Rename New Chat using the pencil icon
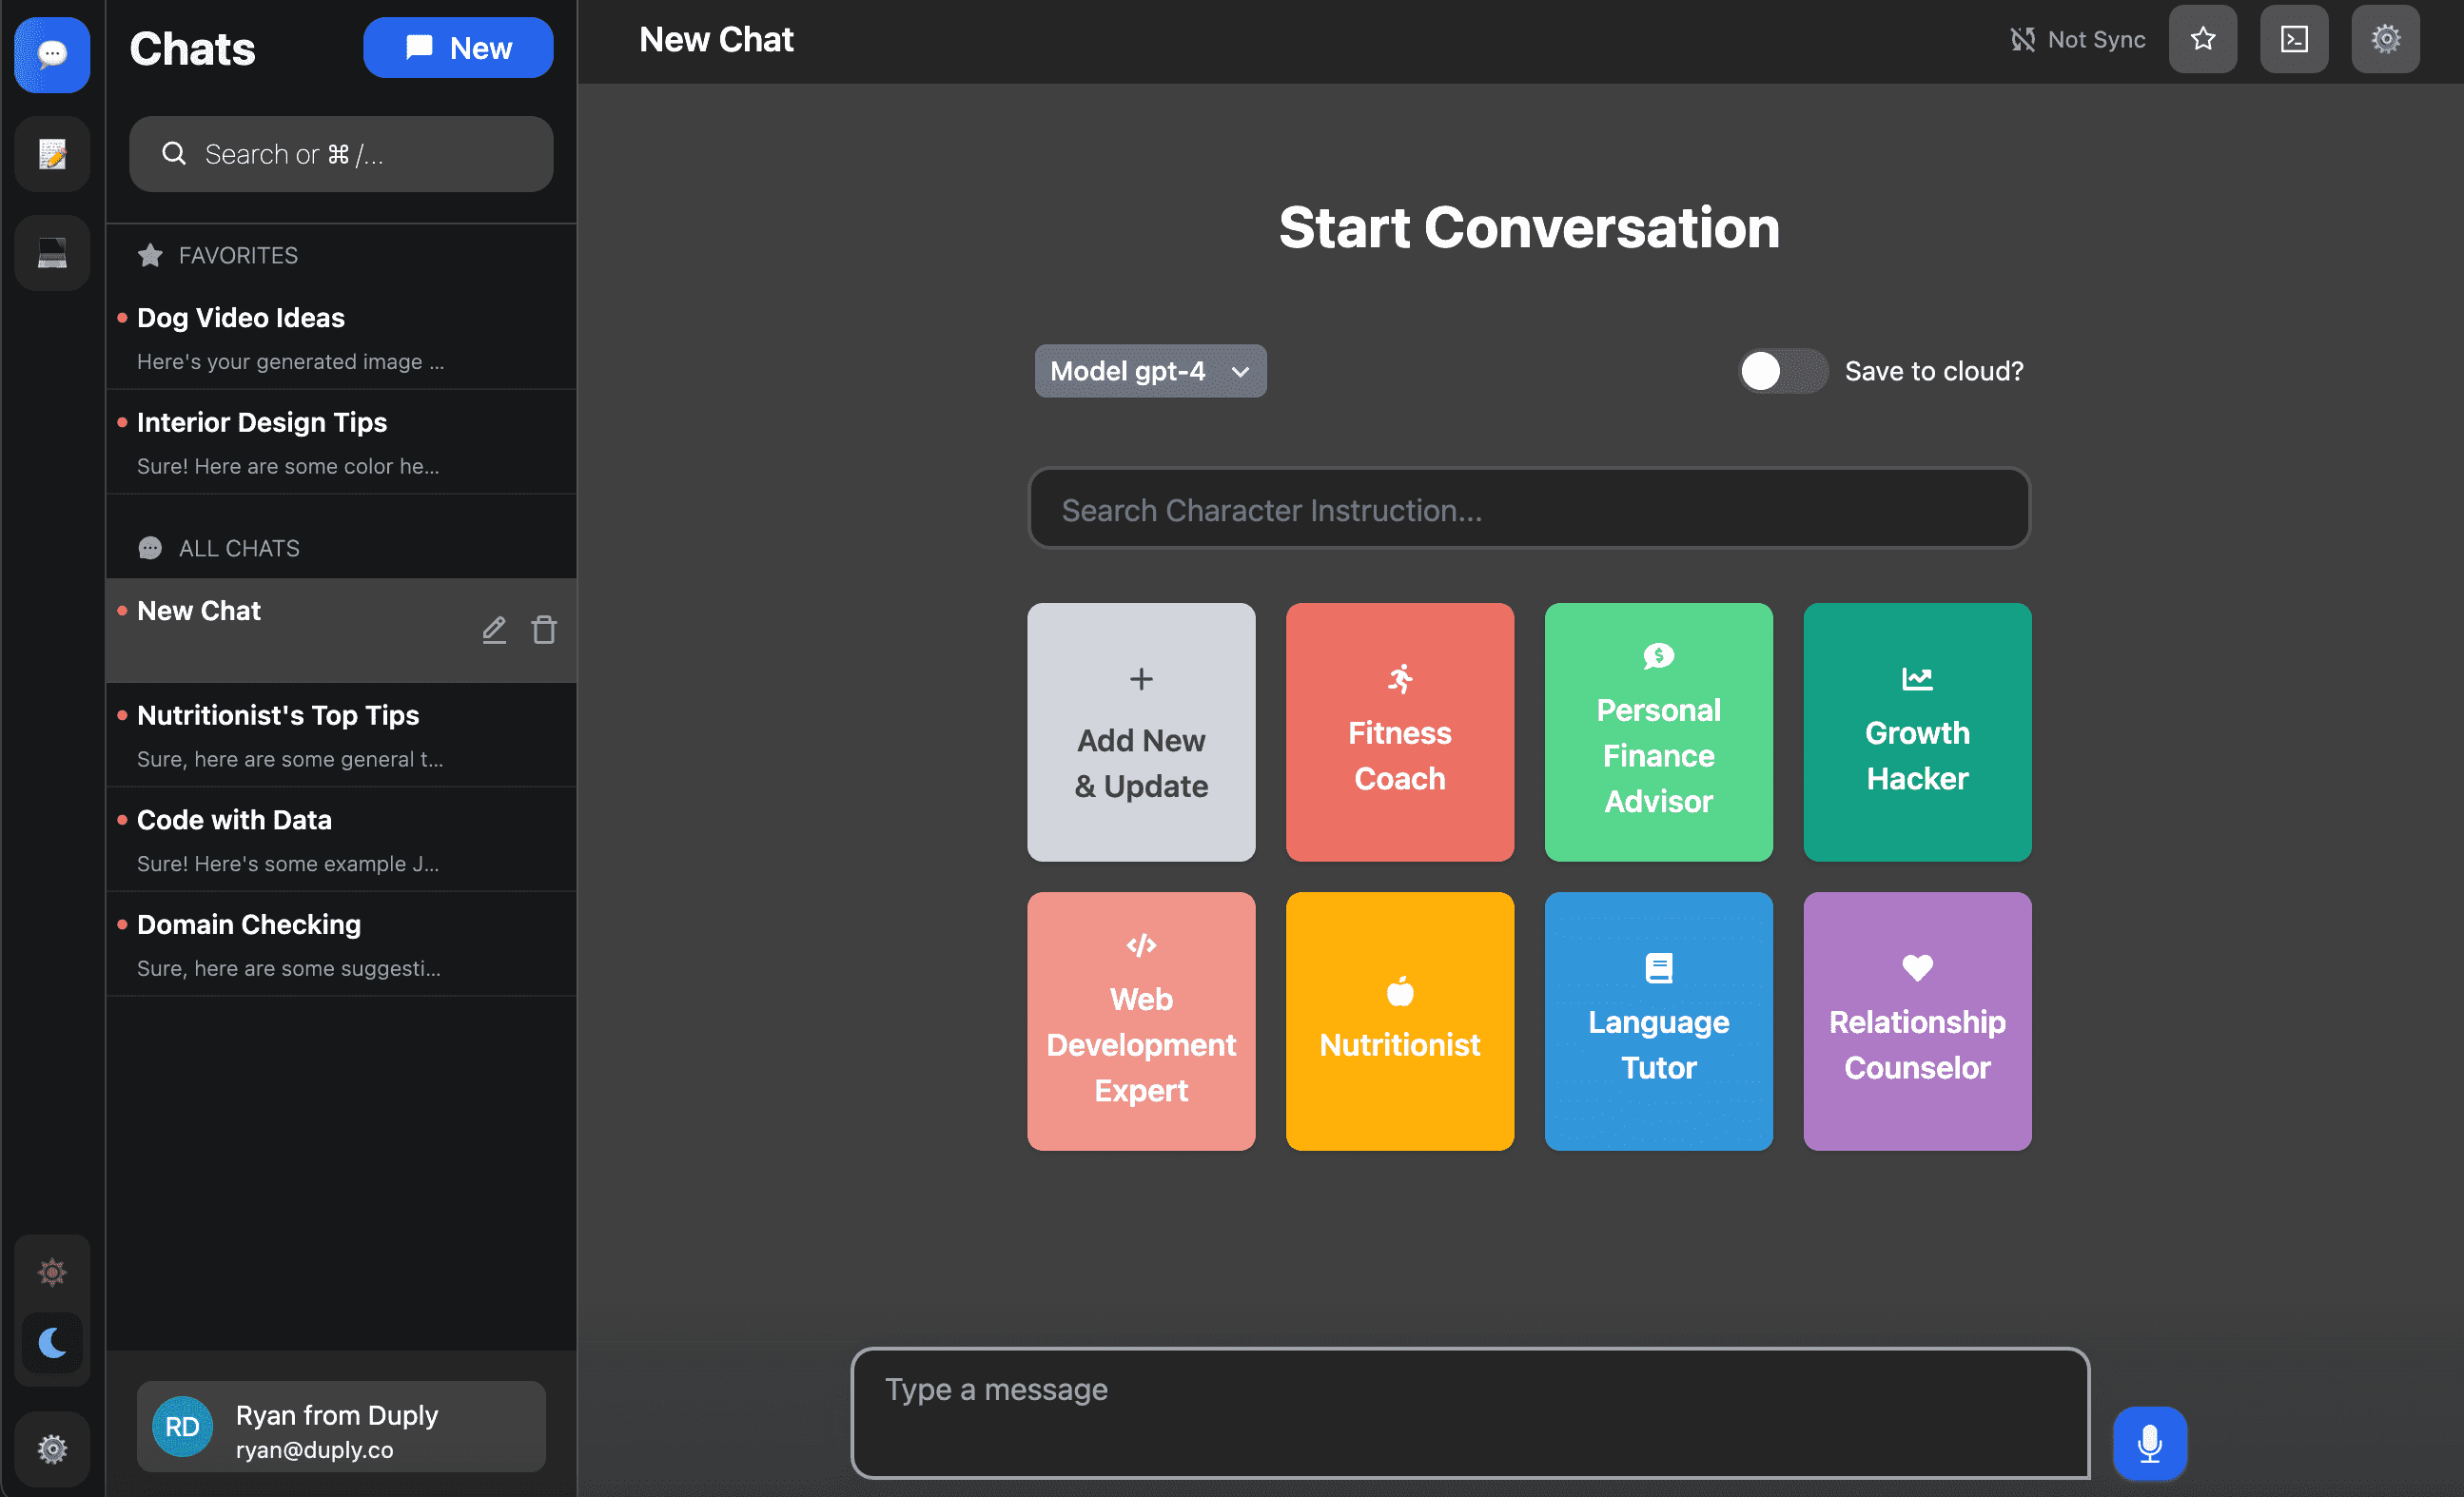The image size is (2464, 1497). tap(493, 630)
